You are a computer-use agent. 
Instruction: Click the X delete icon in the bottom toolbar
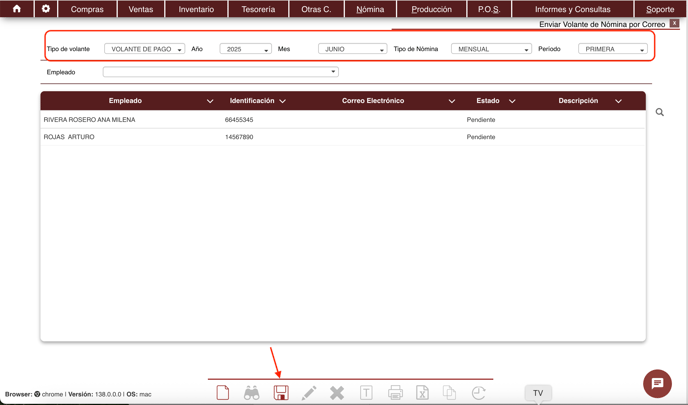(337, 393)
